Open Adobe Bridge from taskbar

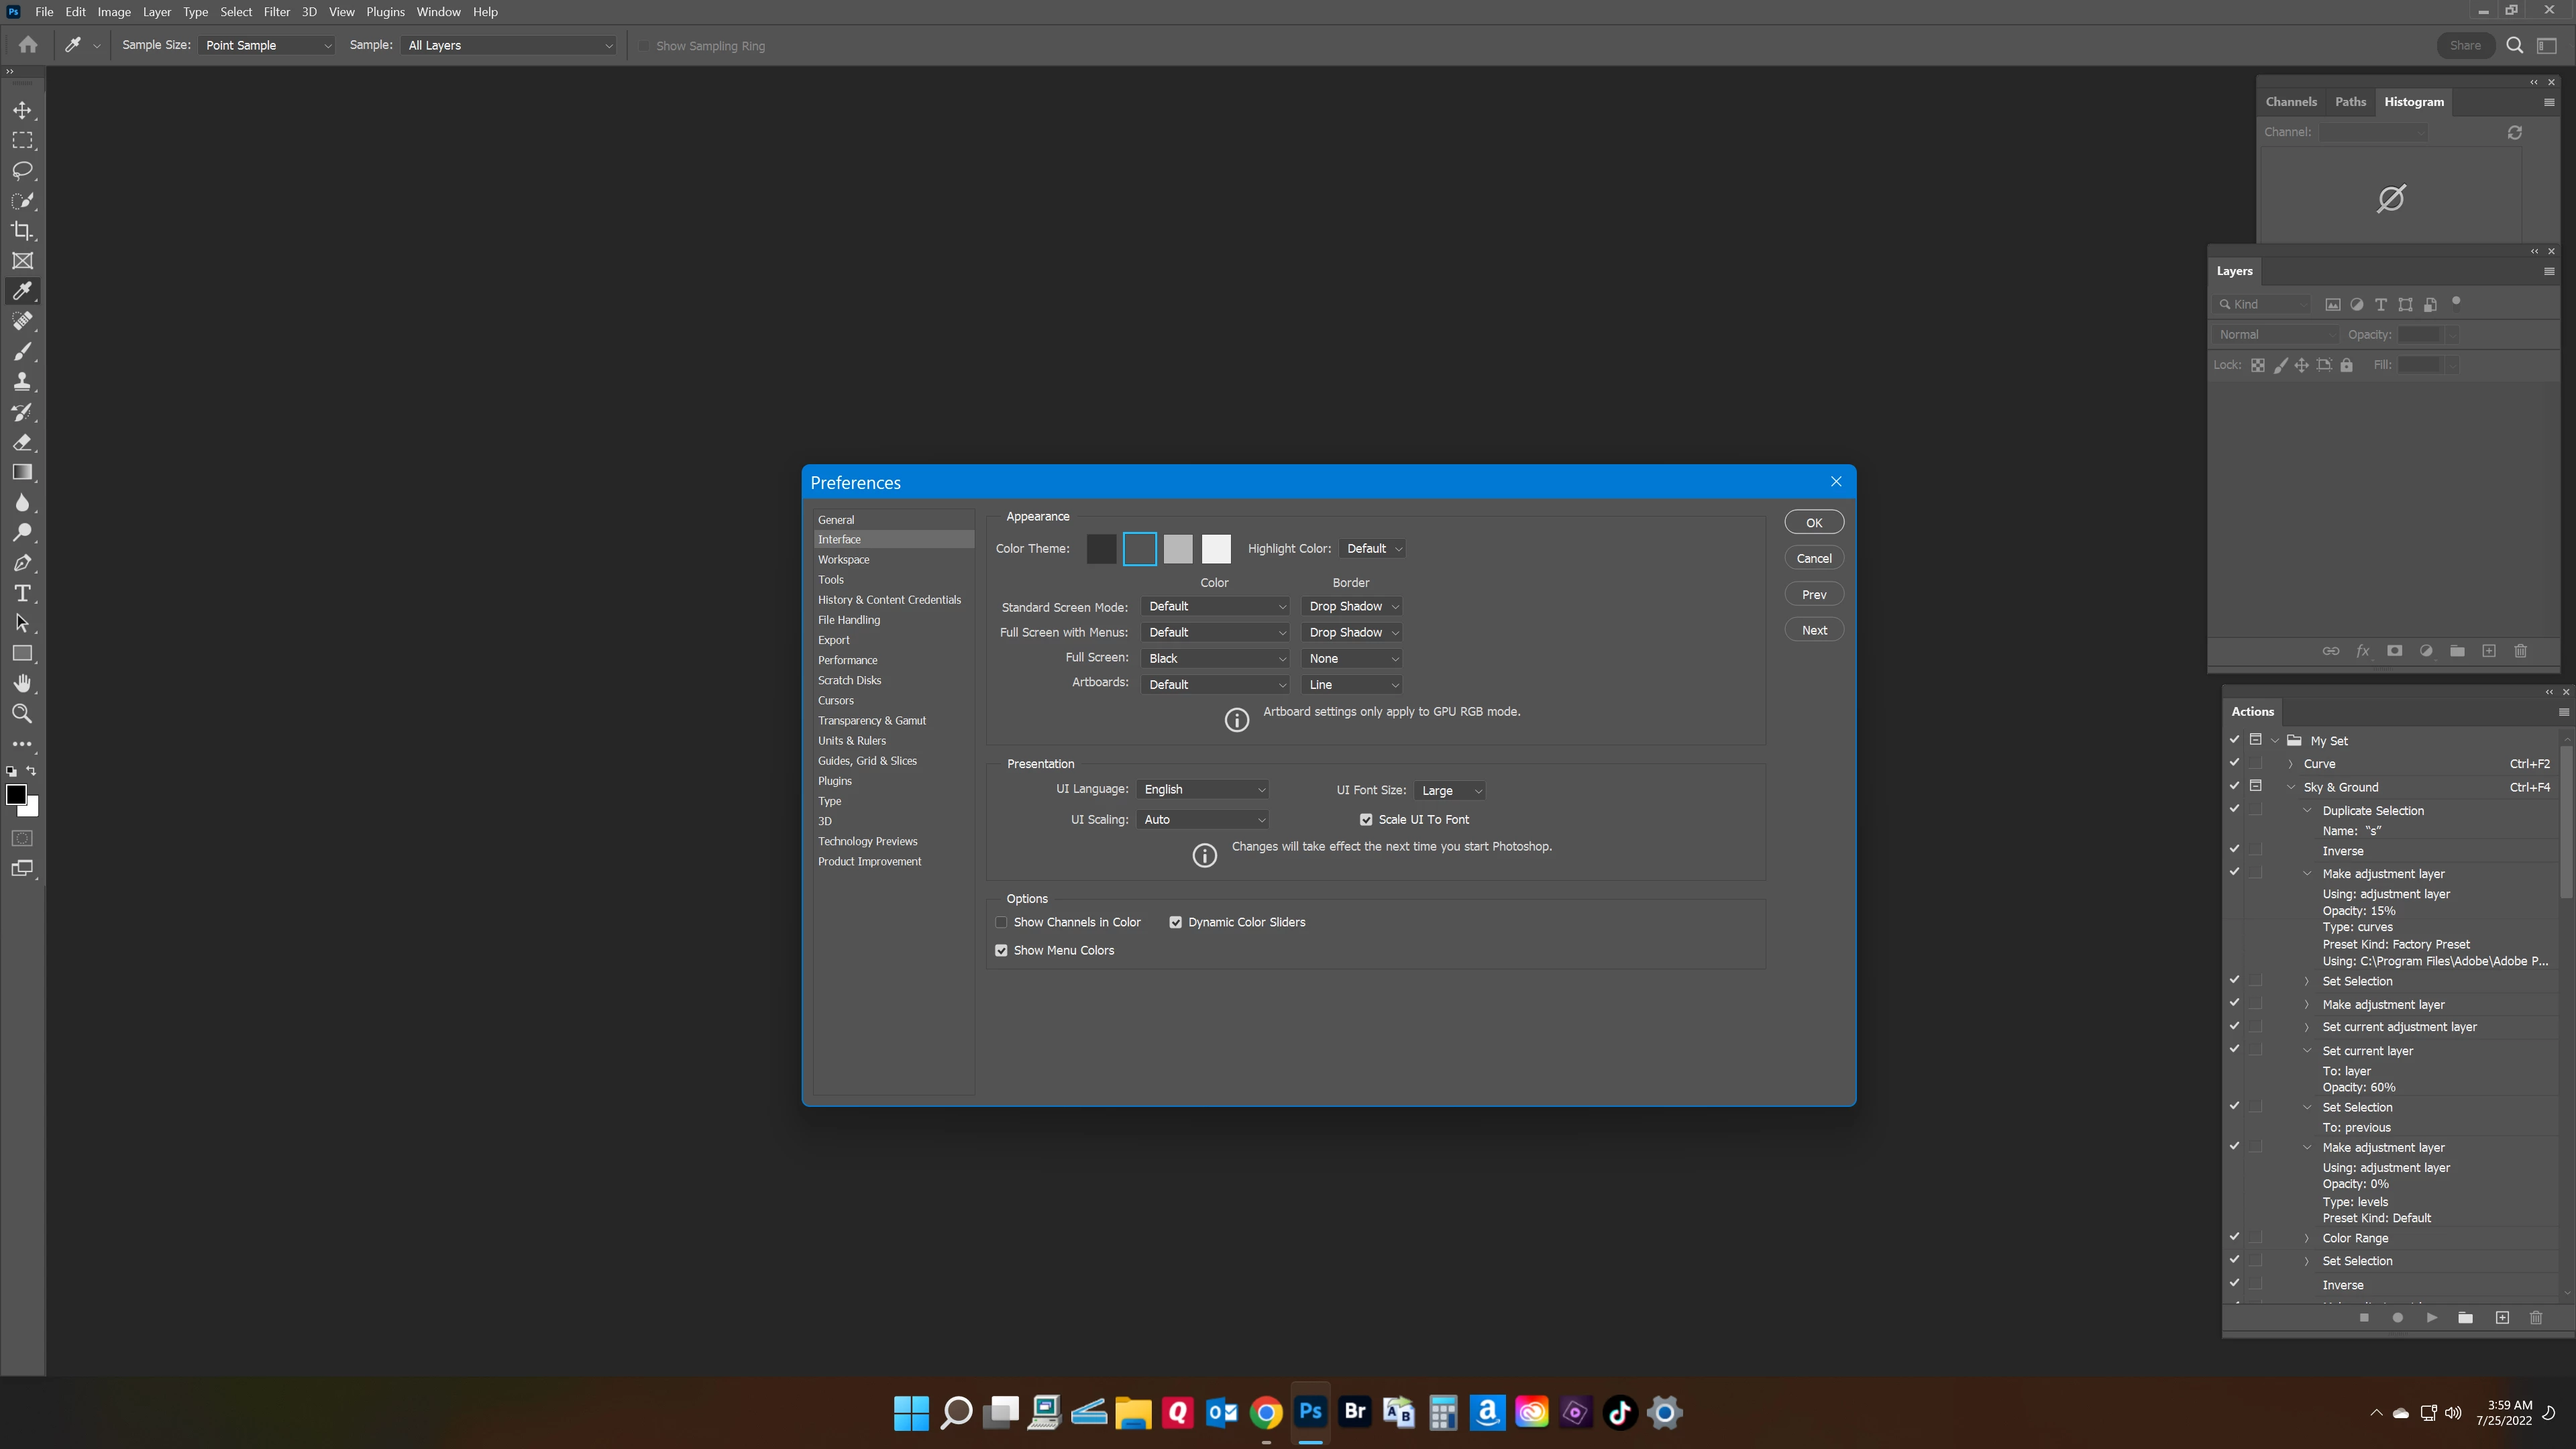point(1354,1412)
